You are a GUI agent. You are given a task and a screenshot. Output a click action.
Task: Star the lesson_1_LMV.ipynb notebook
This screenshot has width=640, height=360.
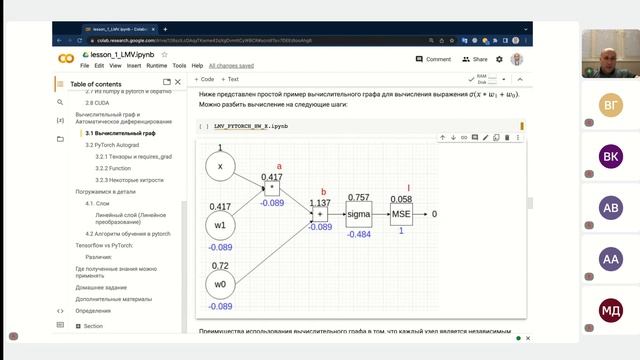coord(164,54)
